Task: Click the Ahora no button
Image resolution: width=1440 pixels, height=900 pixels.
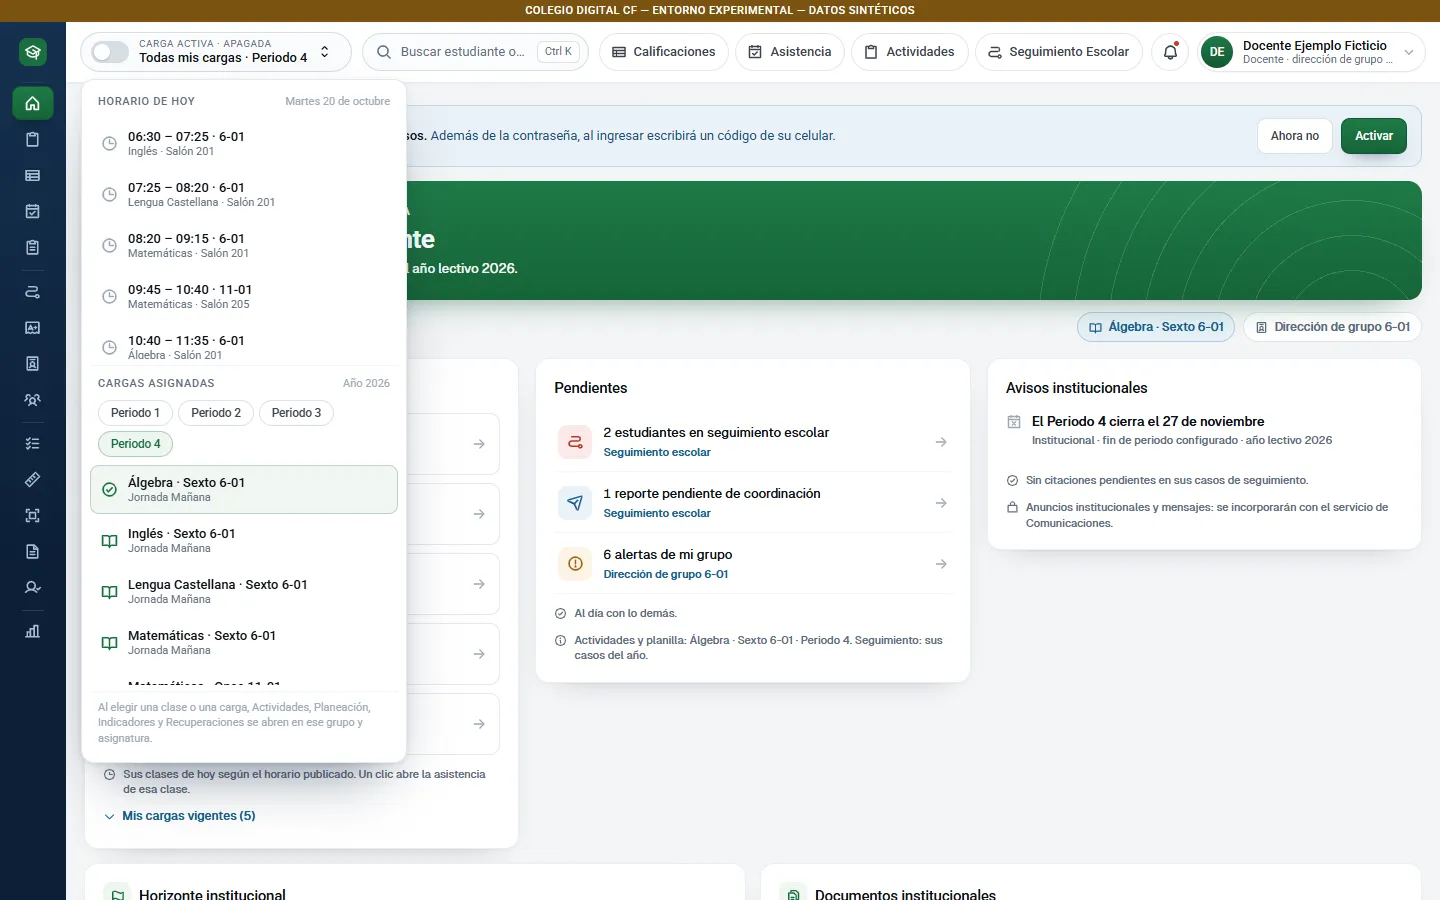Action: tap(1295, 136)
